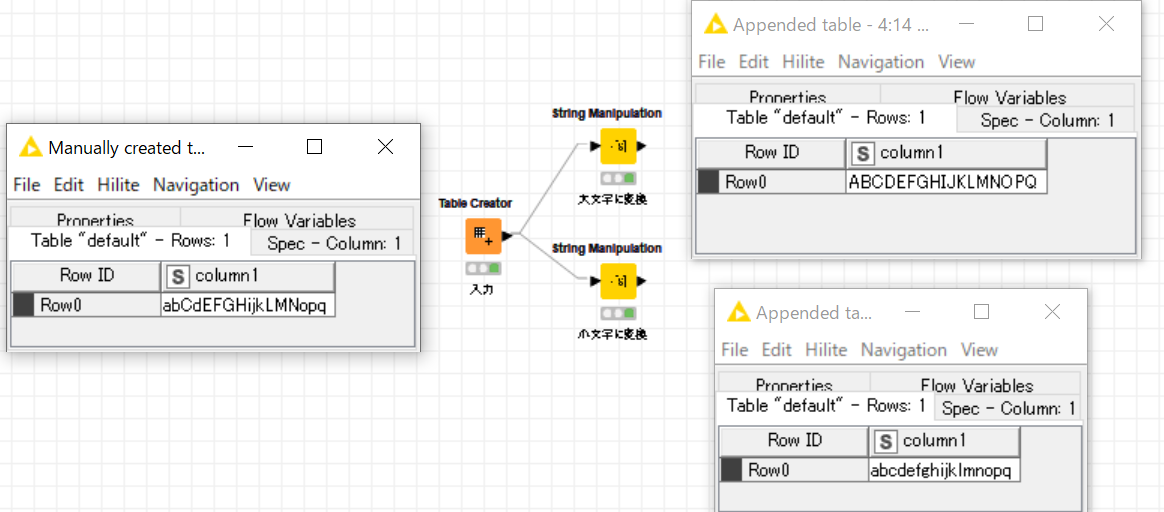
Task: Switch to Flow Variables tab in upper Appended table
Action: coord(1009,97)
